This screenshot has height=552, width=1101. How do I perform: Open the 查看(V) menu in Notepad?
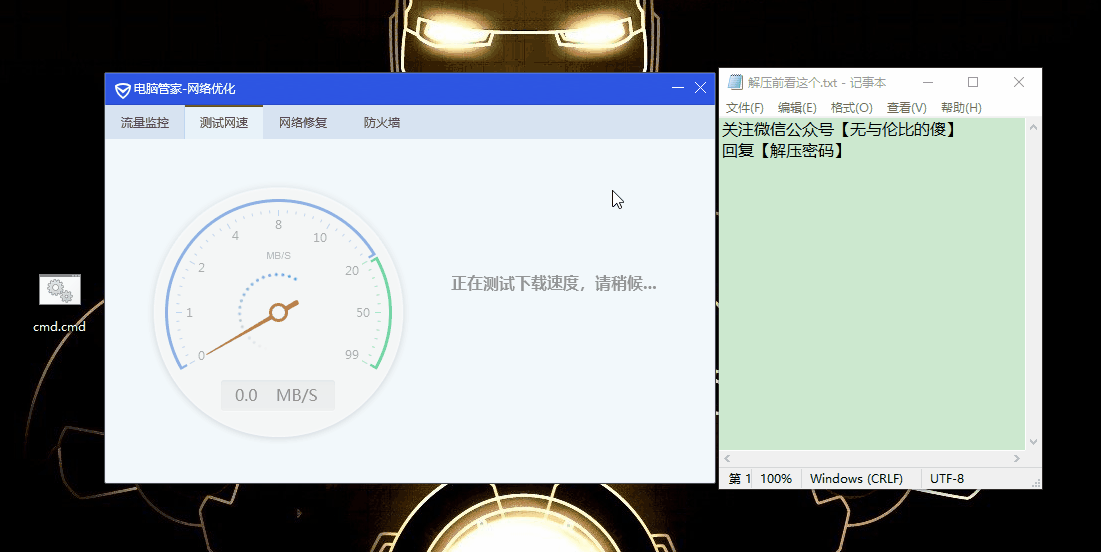(x=906, y=107)
